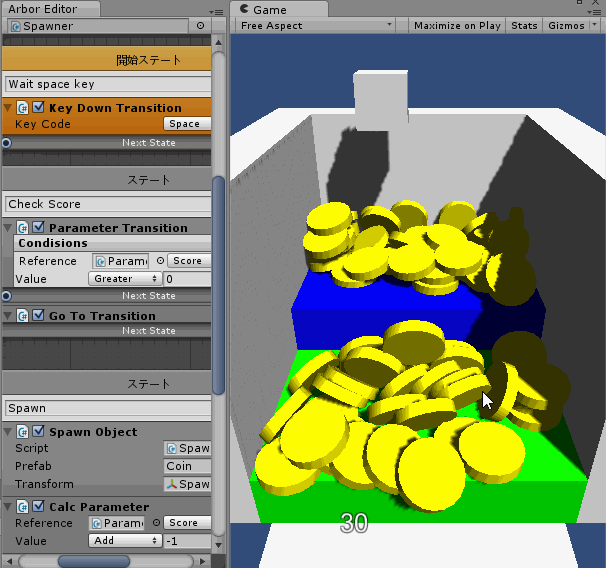Click the Param reference field in Condisions
This screenshot has width=606, height=568.
coord(121,261)
